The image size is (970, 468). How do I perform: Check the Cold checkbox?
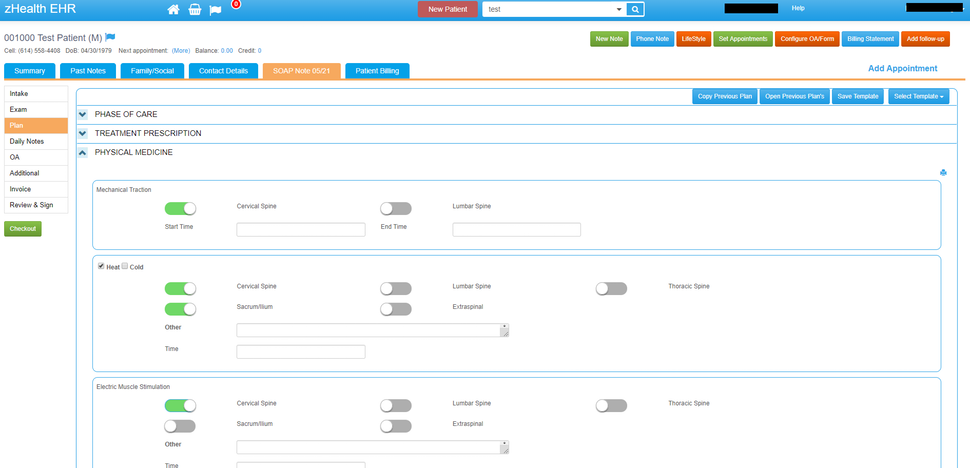coord(125,266)
